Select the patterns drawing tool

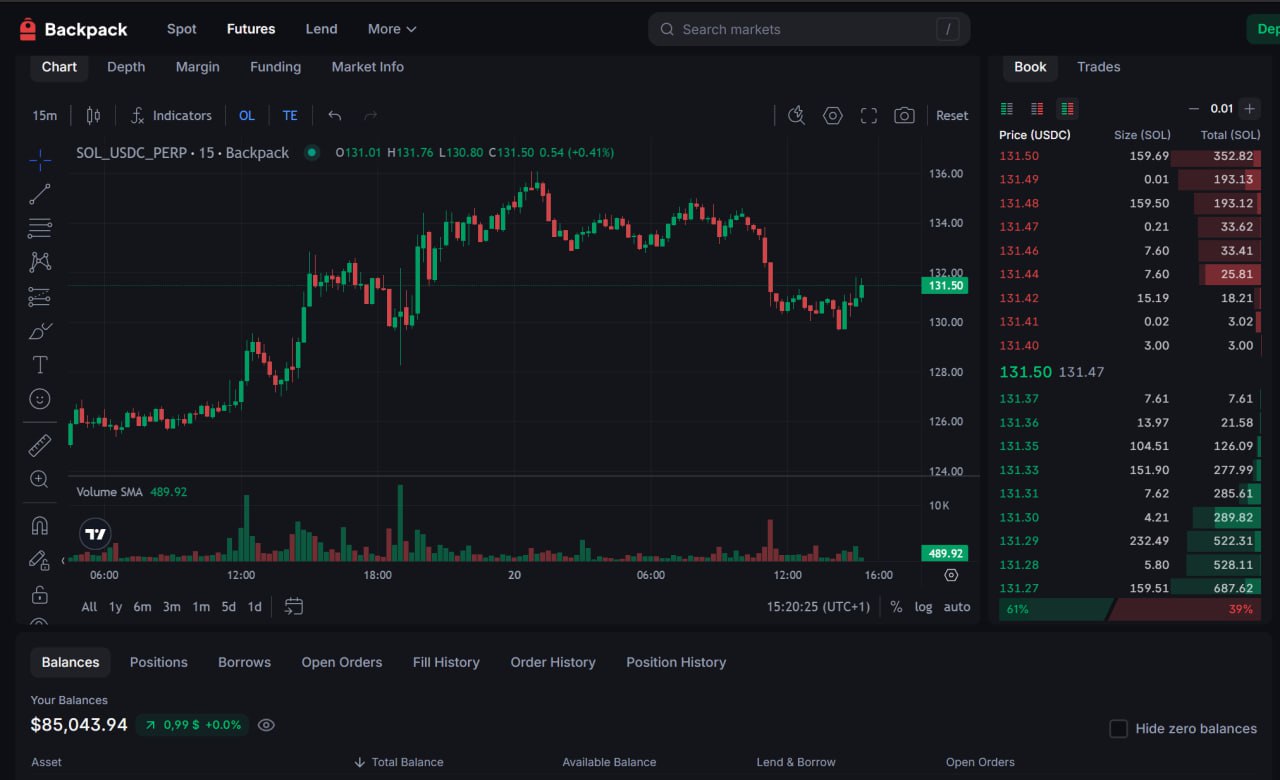pyautogui.click(x=40, y=262)
